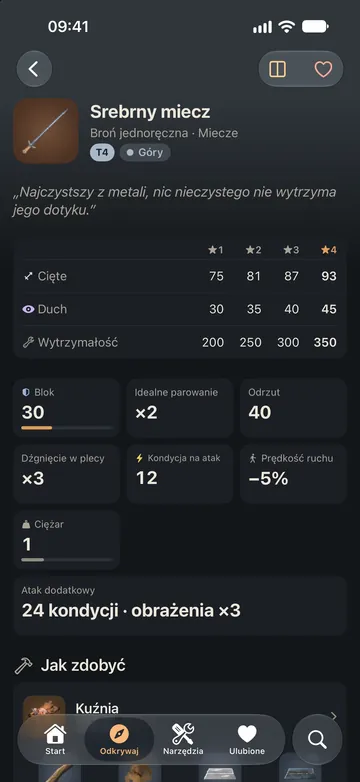Switch to the Narzędzia tab
This screenshot has height=782, width=360.
point(183,740)
